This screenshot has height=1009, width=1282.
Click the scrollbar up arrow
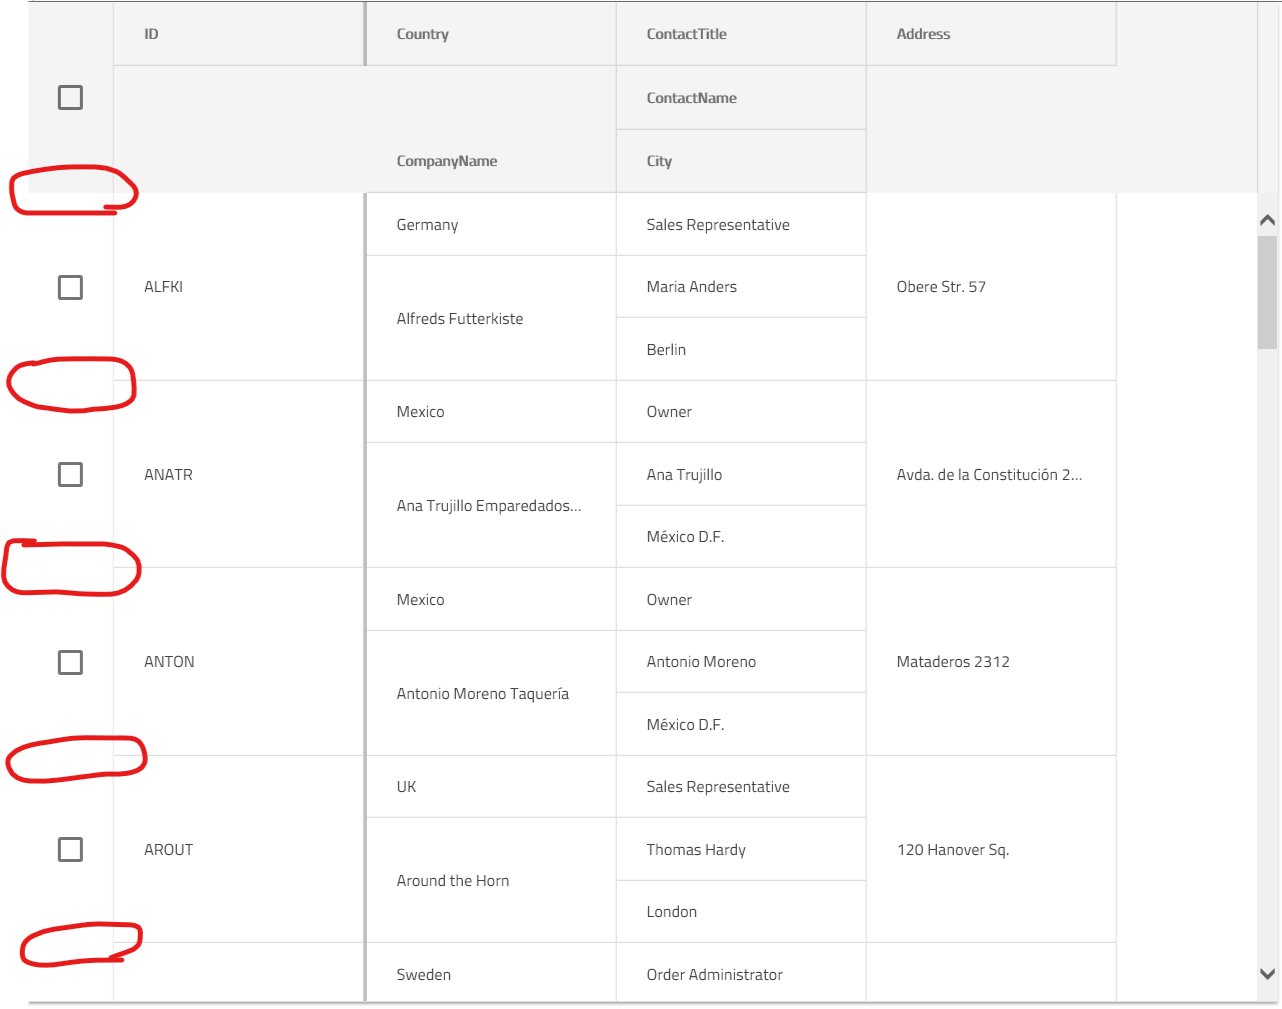click(1267, 219)
